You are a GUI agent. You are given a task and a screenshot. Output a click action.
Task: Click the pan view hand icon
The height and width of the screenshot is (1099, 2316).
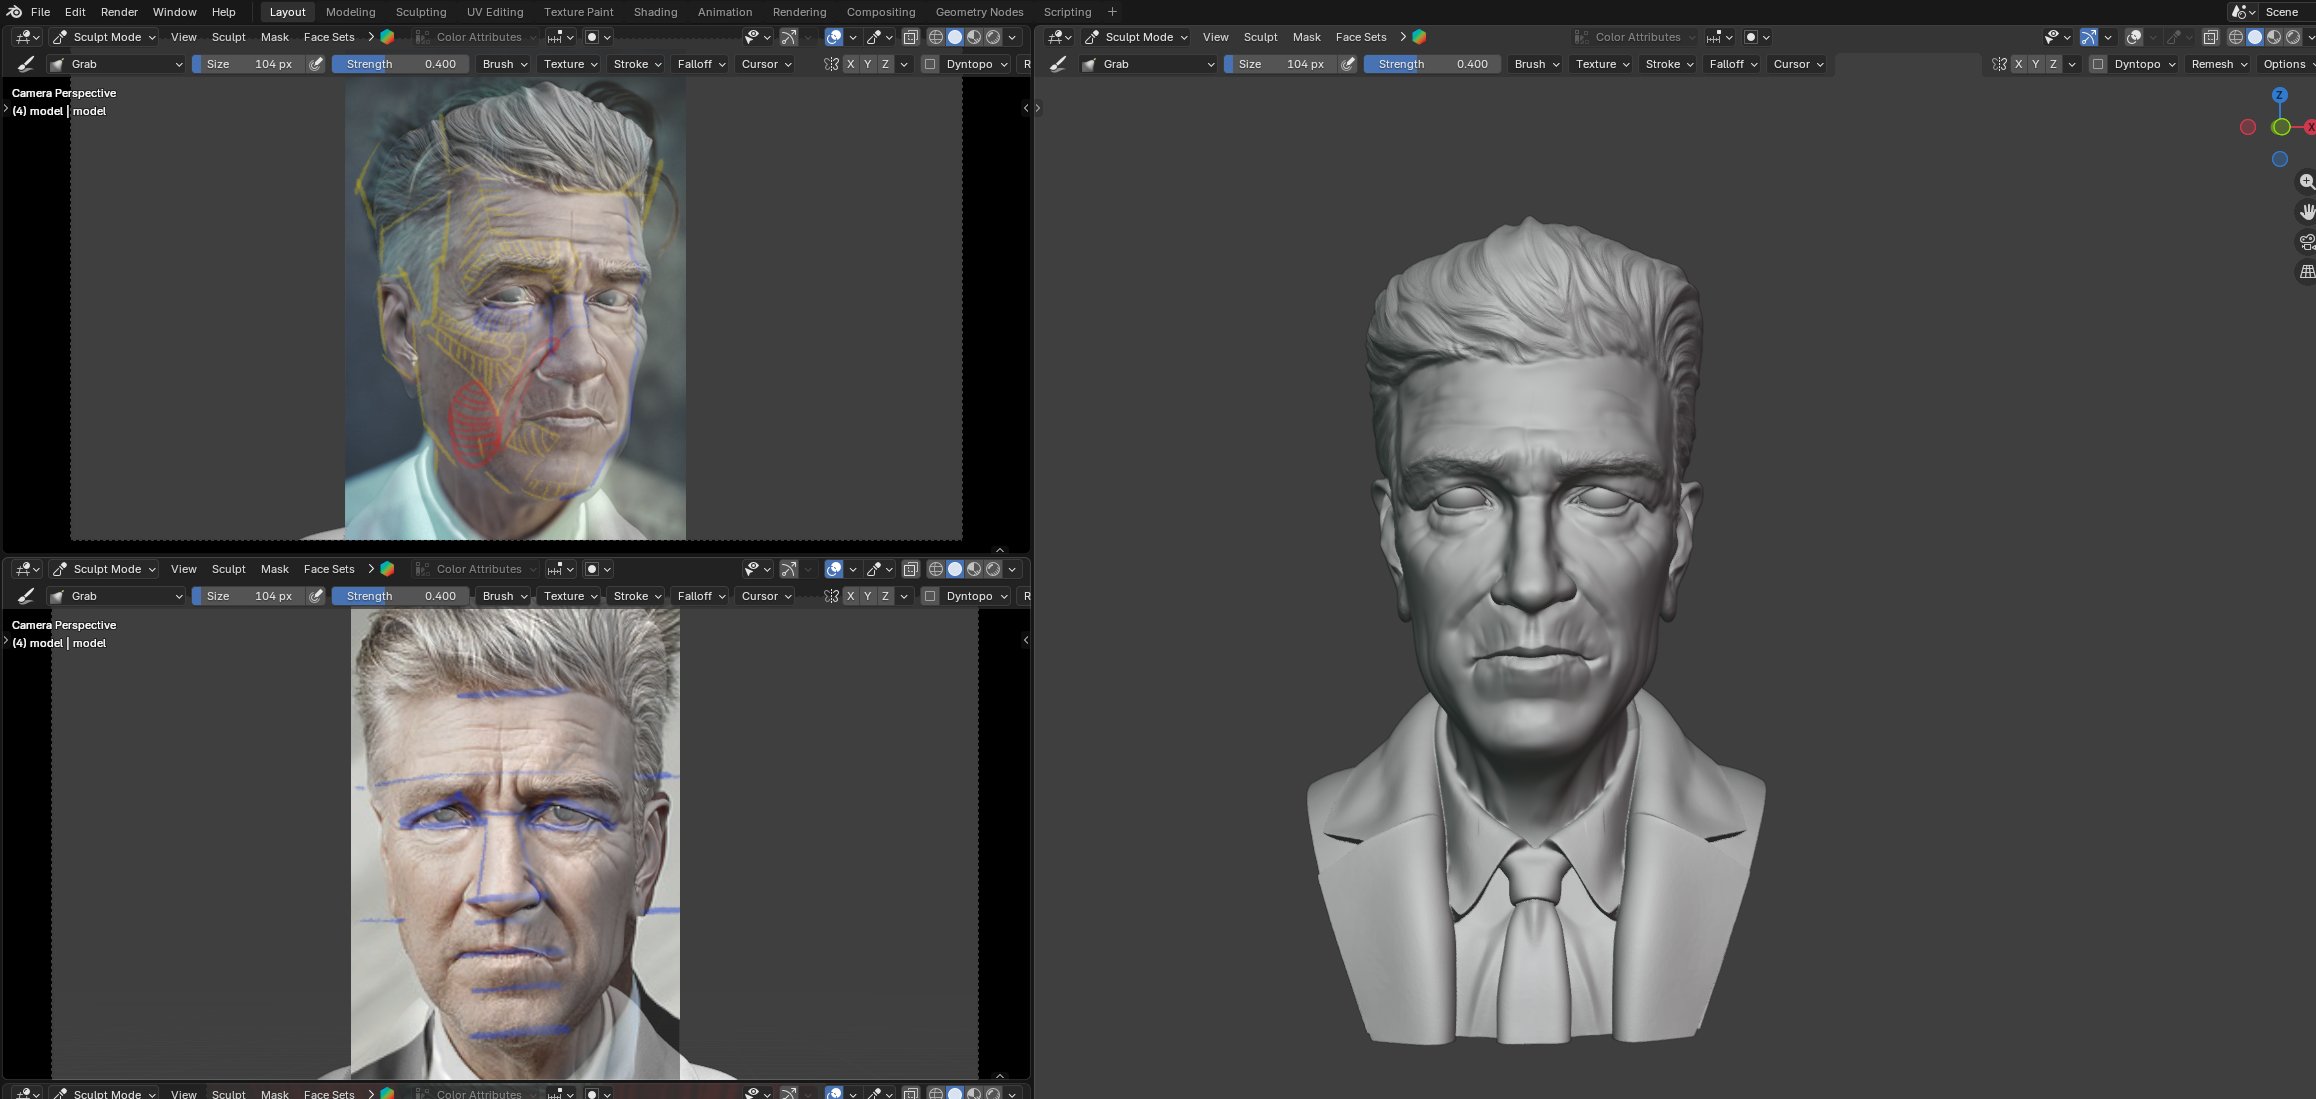[x=2306, y=212]
